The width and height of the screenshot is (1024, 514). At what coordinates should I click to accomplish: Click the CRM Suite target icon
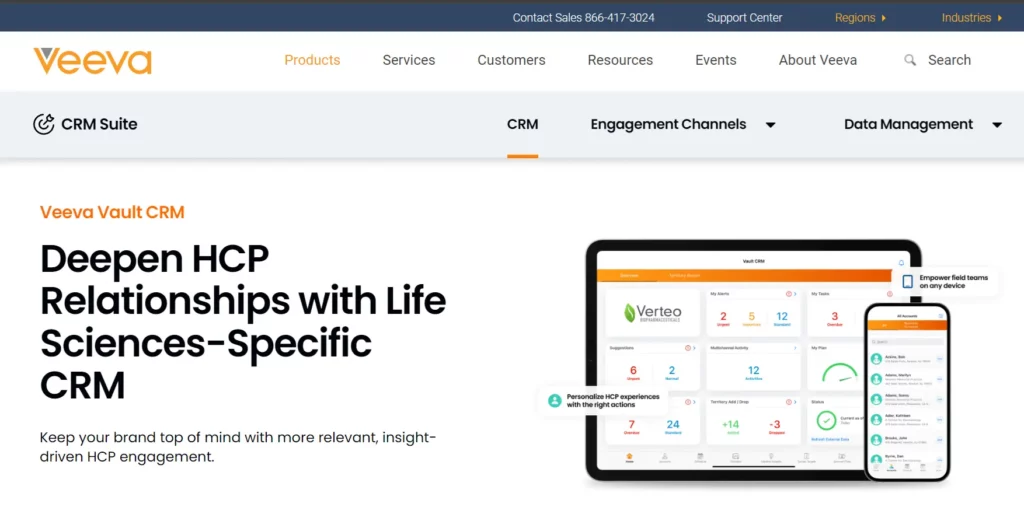click(x=44, y=124)
